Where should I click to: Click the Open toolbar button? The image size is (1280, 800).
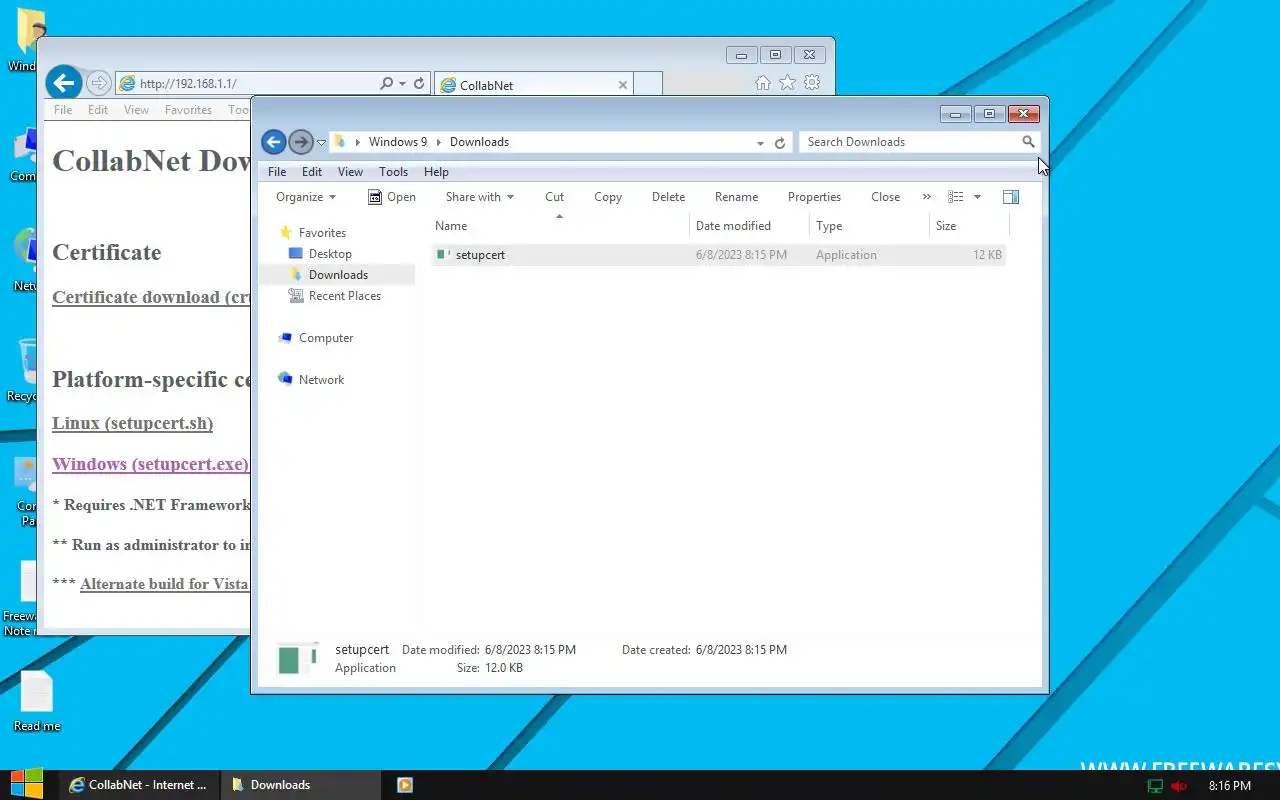(392, 197)
